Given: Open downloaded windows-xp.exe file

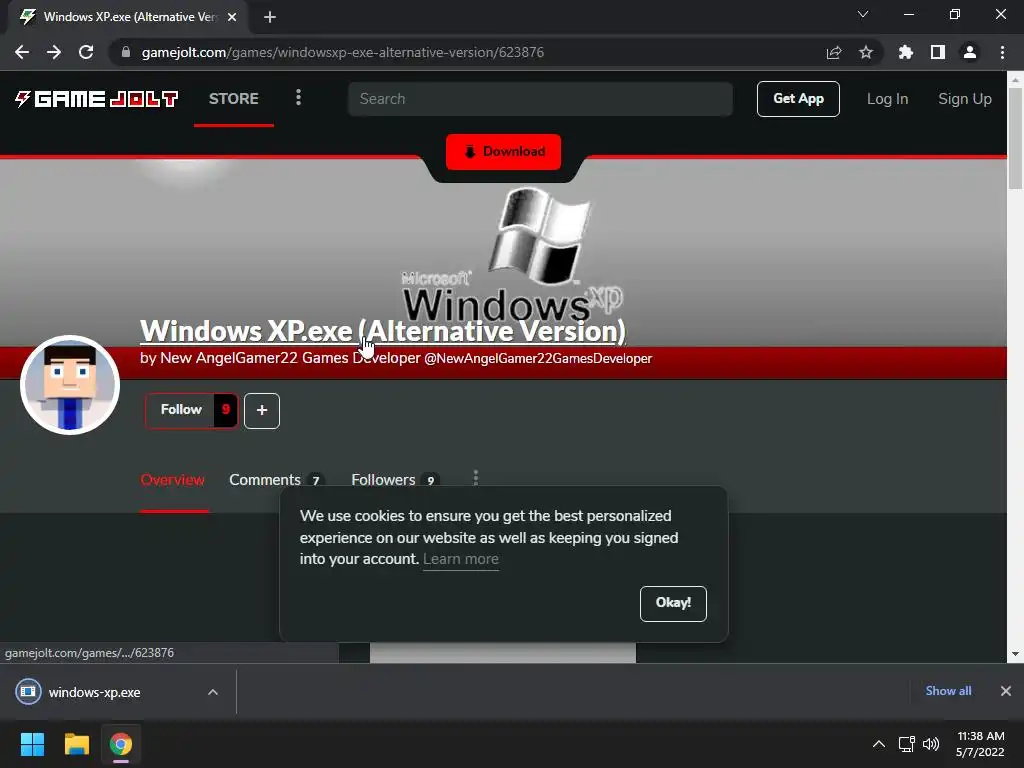Looking at the screenshot, I should (94, 692).
